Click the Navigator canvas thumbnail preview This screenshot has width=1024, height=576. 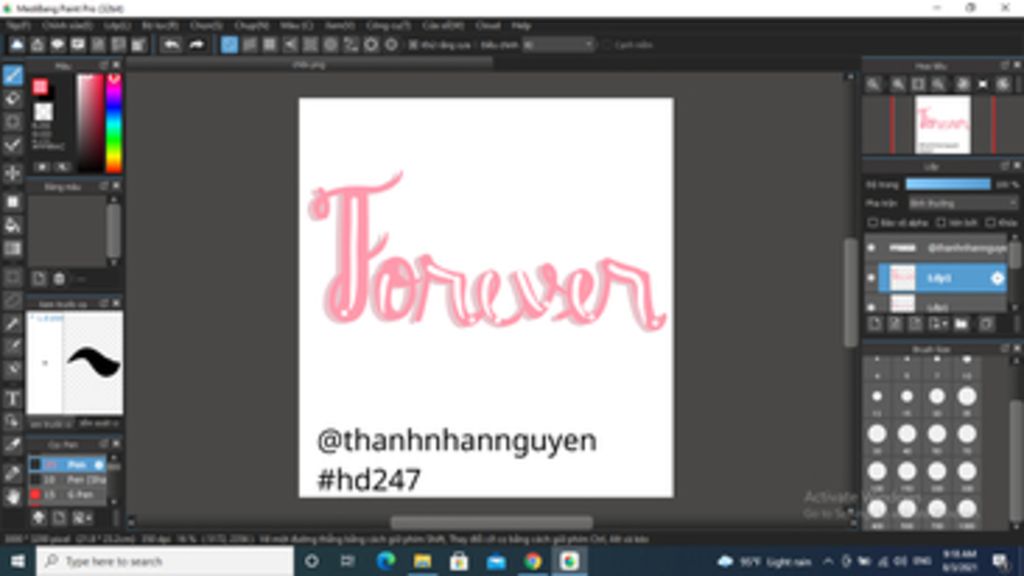point(942,124)
